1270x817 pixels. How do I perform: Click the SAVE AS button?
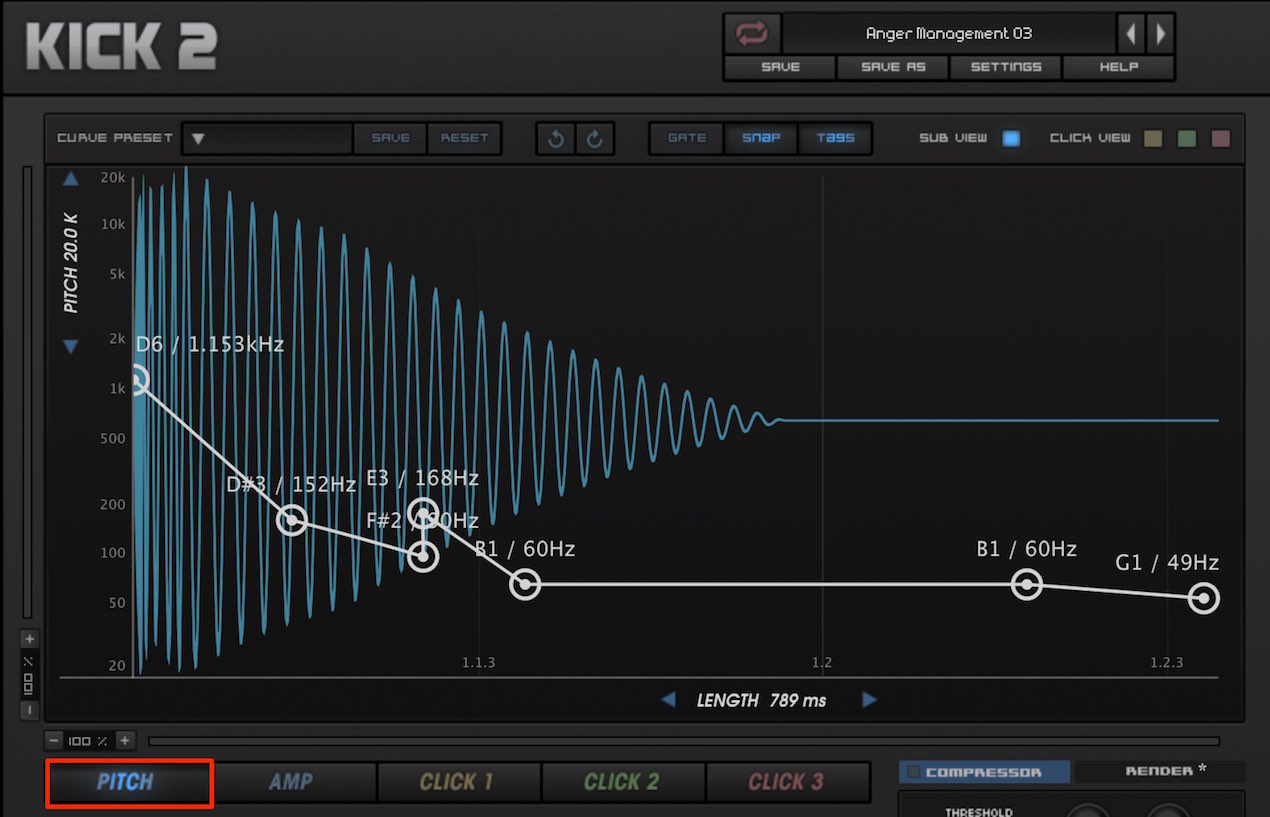tap(894, 67)
